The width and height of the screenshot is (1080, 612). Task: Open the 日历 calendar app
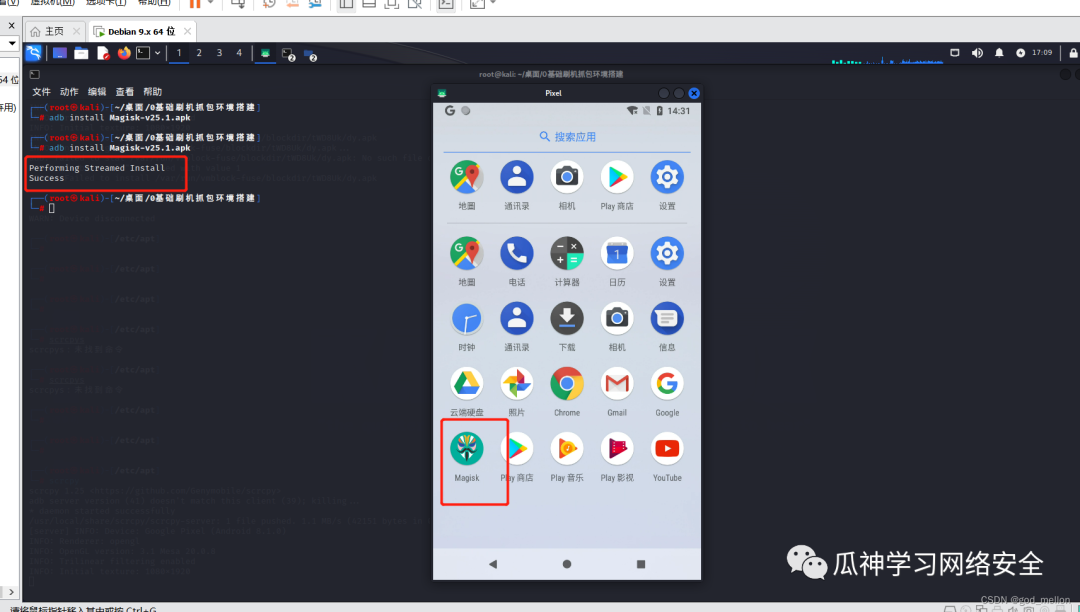point(616,253)
